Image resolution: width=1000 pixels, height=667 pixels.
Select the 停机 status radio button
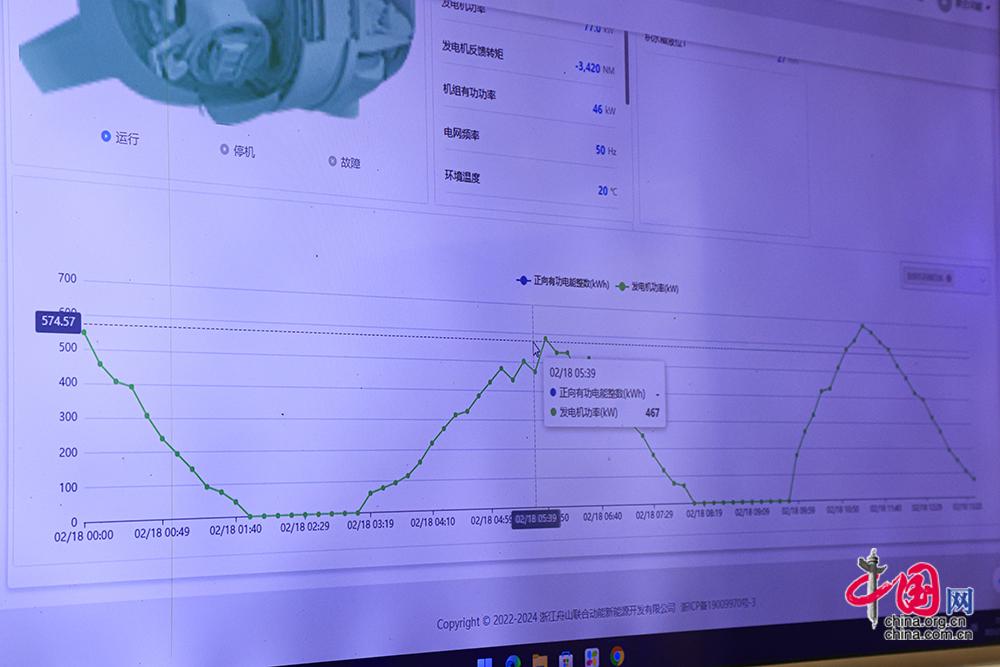tap(224, 150)
